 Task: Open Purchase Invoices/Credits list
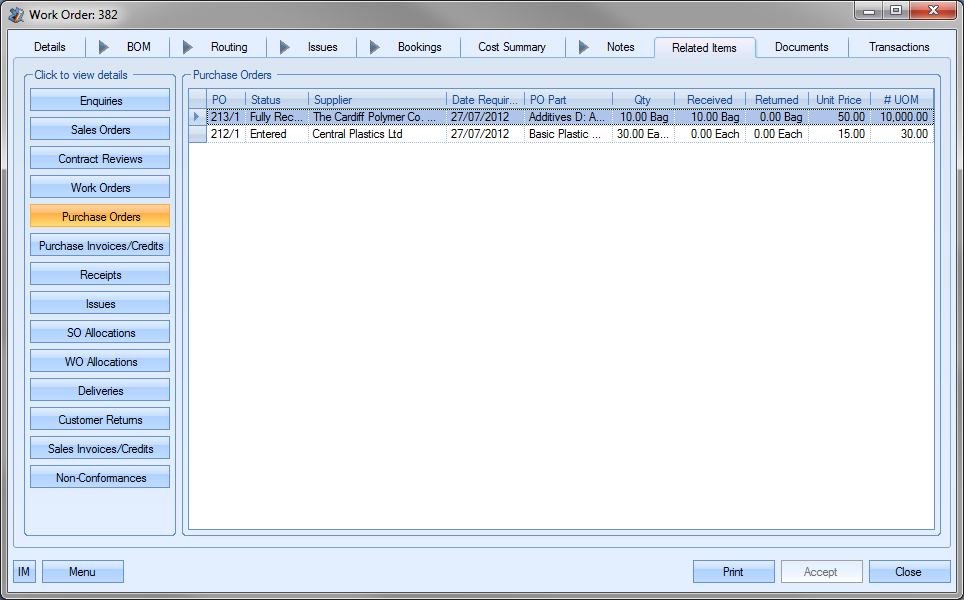click(100, 246)
